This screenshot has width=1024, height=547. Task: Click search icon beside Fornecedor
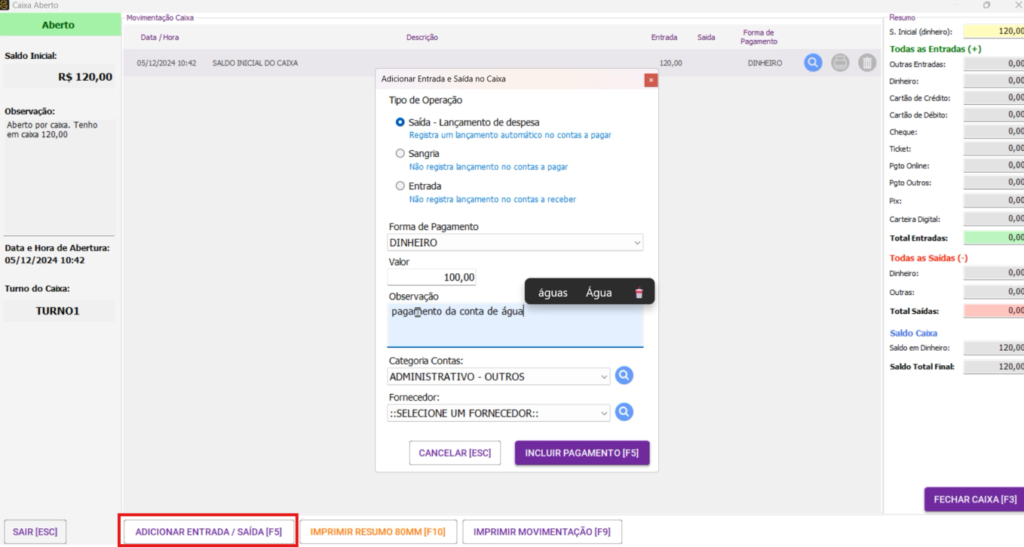(624, 412)
